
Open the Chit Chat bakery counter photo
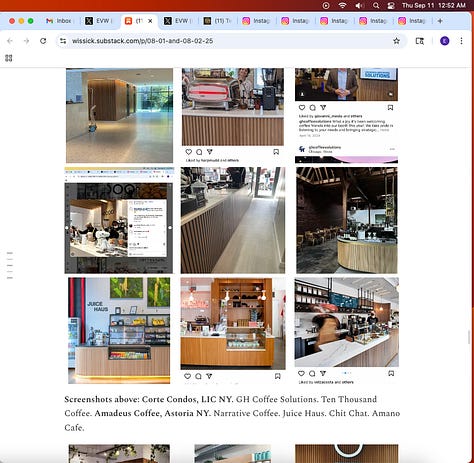click(x=233, y=323)
